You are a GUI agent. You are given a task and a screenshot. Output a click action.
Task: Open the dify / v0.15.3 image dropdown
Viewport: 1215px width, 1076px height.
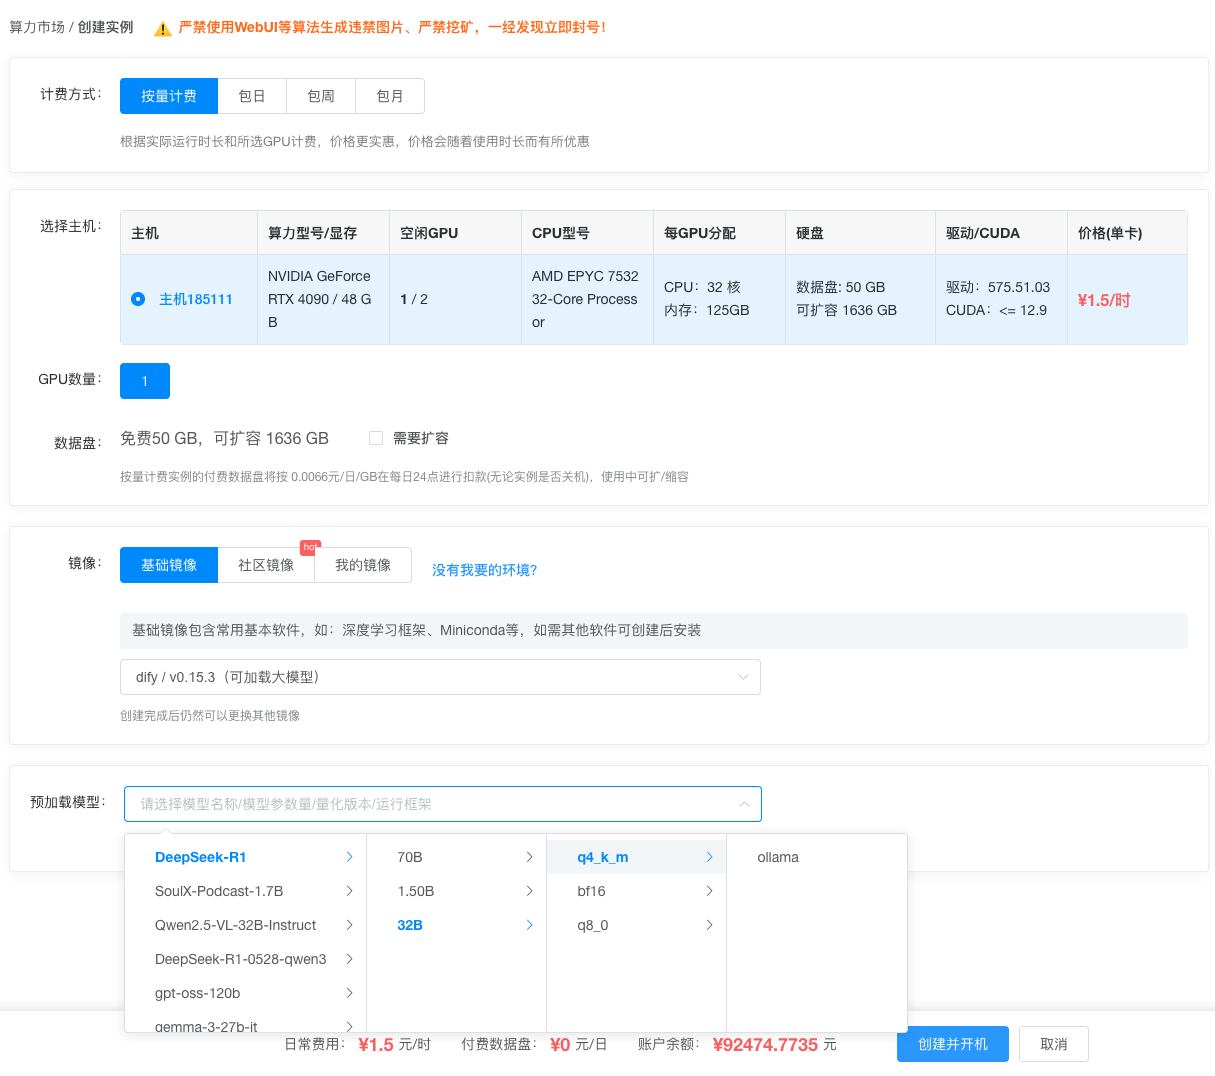(440, 677)
